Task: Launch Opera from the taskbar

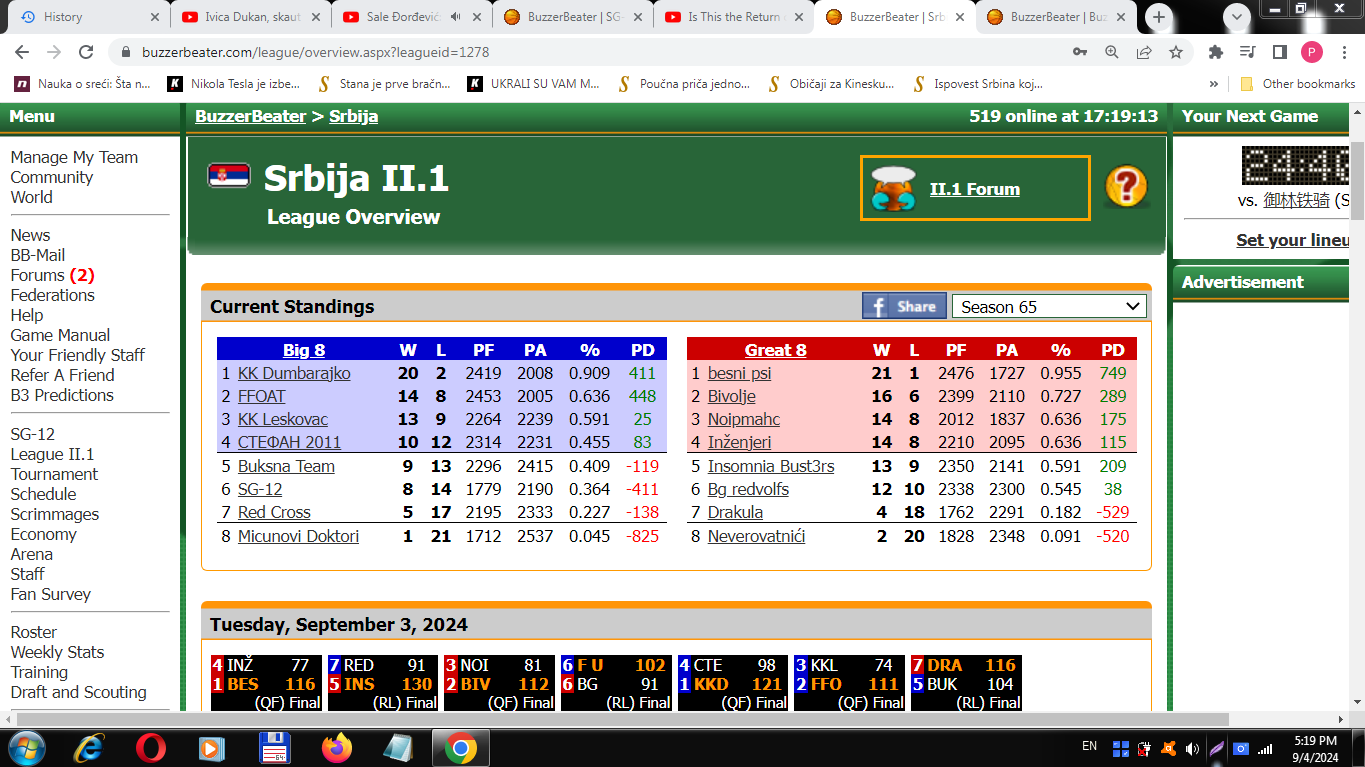Action: (151, 747)
